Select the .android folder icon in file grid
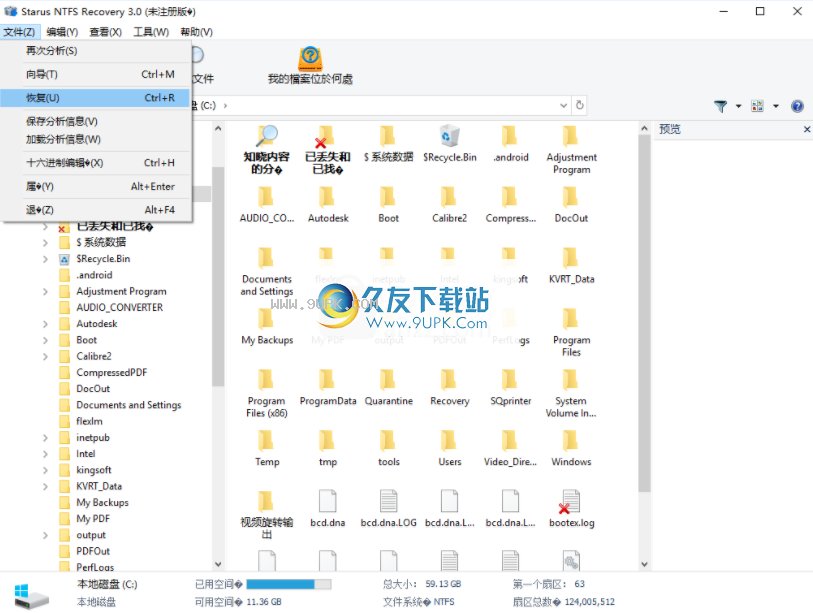This screenshot has width=813, height=613. click(510, 136)
